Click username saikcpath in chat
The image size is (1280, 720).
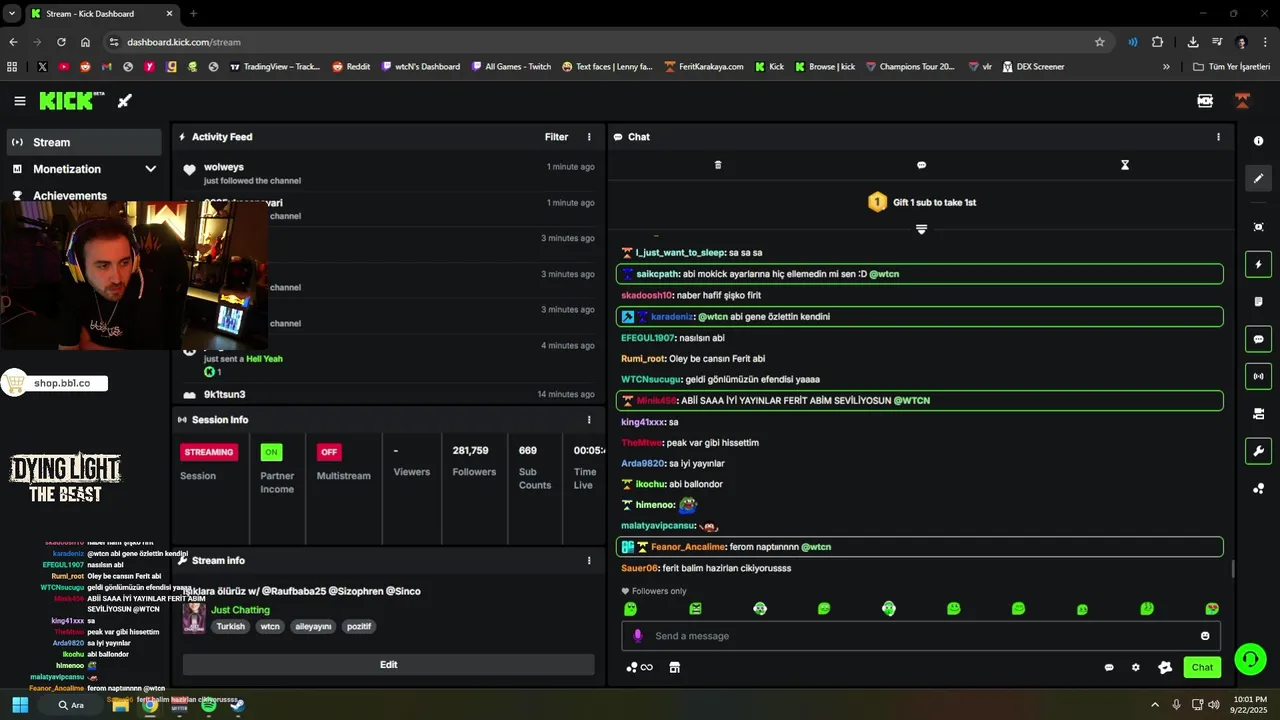(657, 274)
